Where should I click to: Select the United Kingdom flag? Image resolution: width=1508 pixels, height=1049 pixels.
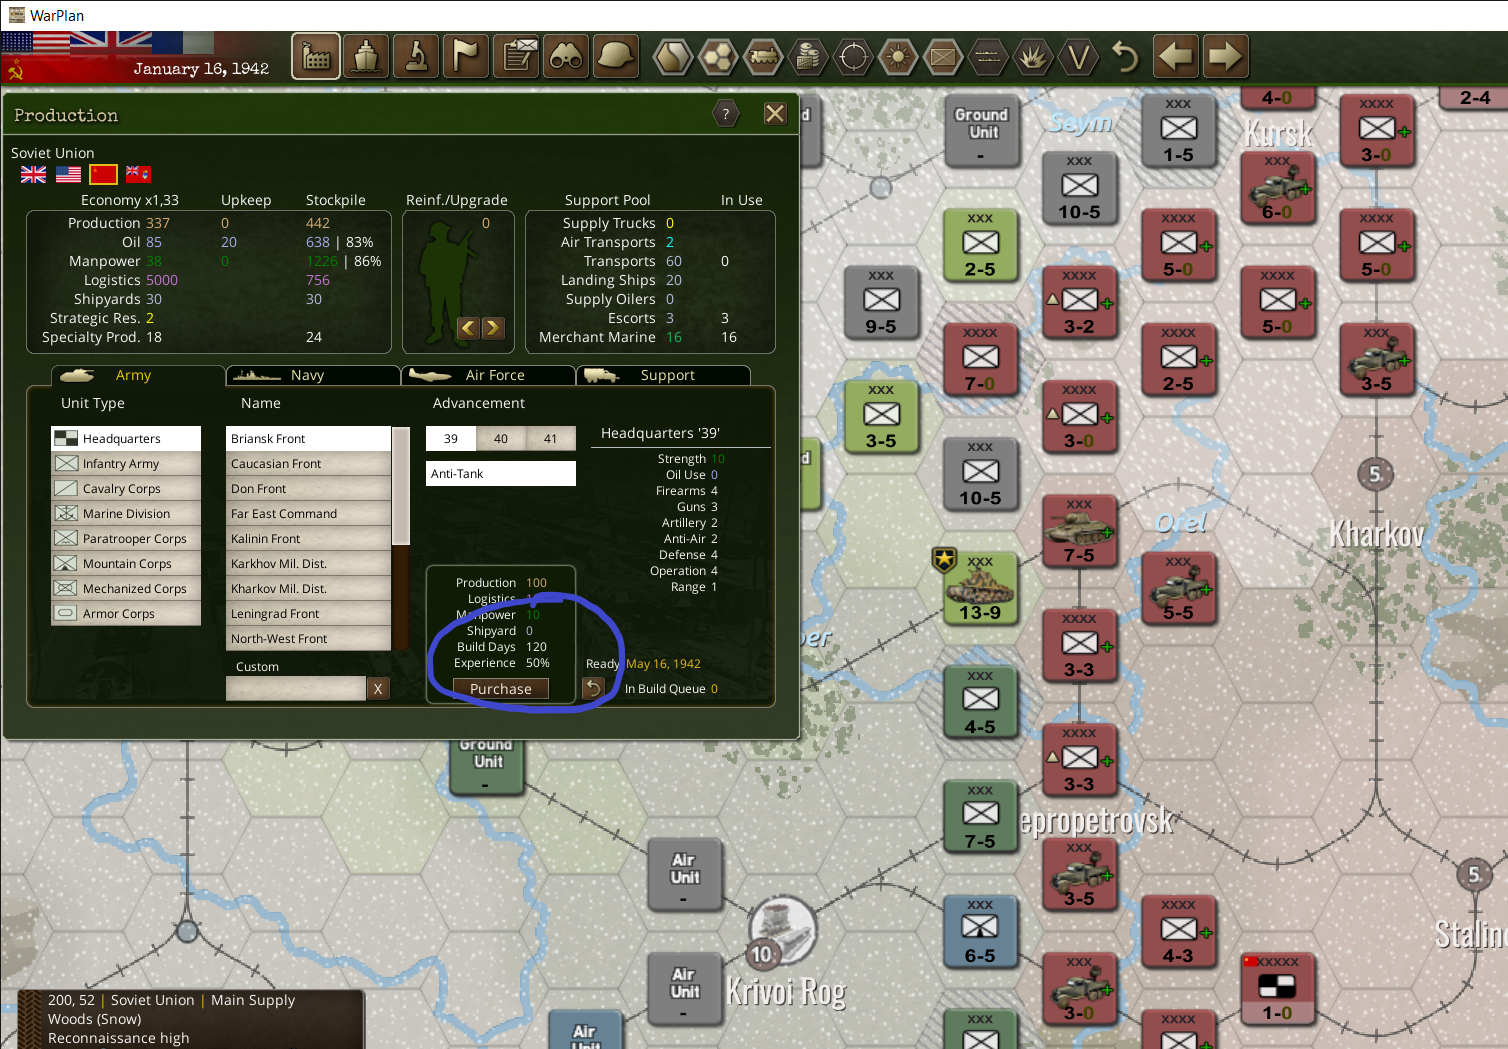[33, 175]
